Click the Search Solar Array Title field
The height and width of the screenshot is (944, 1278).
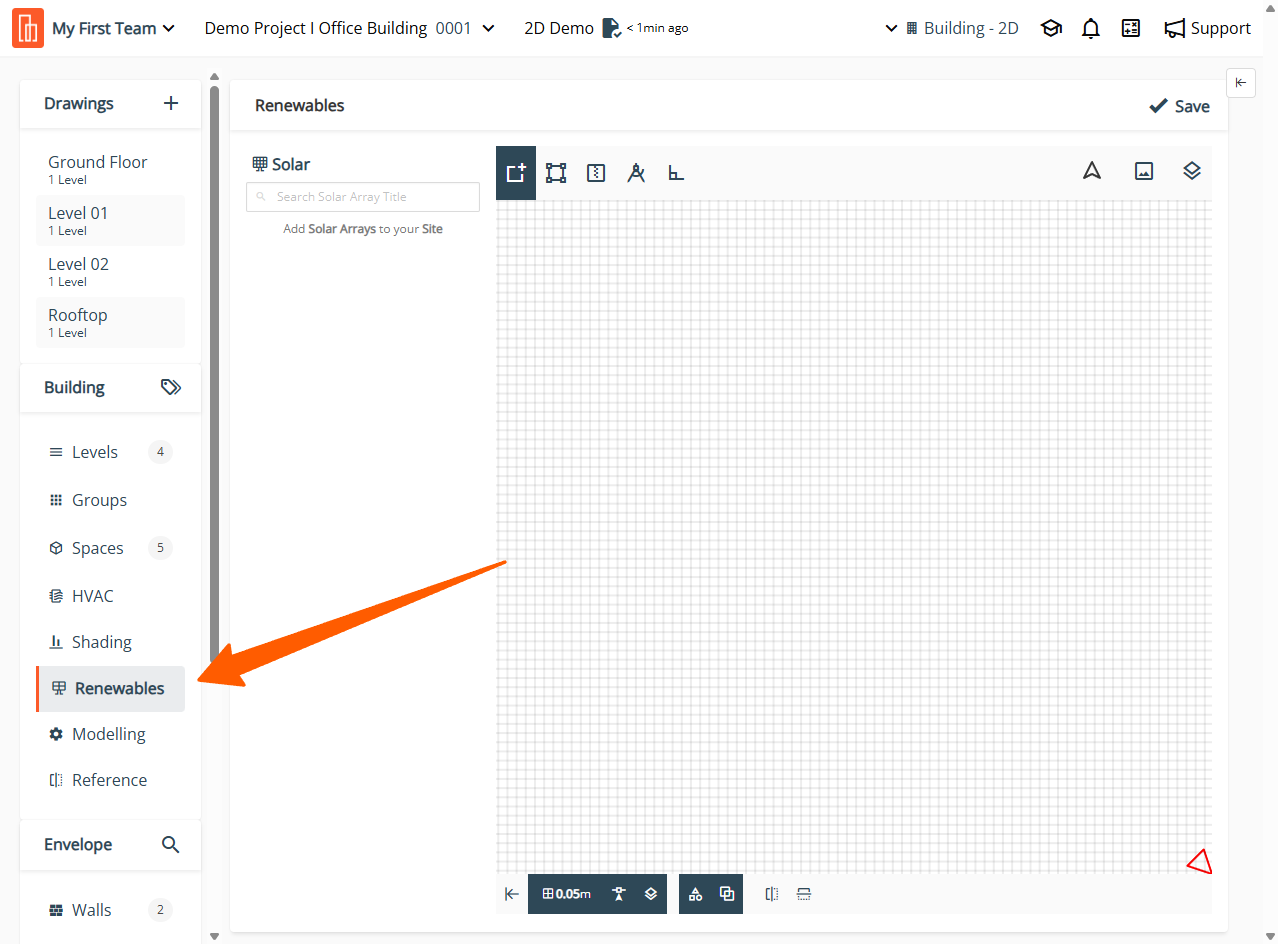363,197
